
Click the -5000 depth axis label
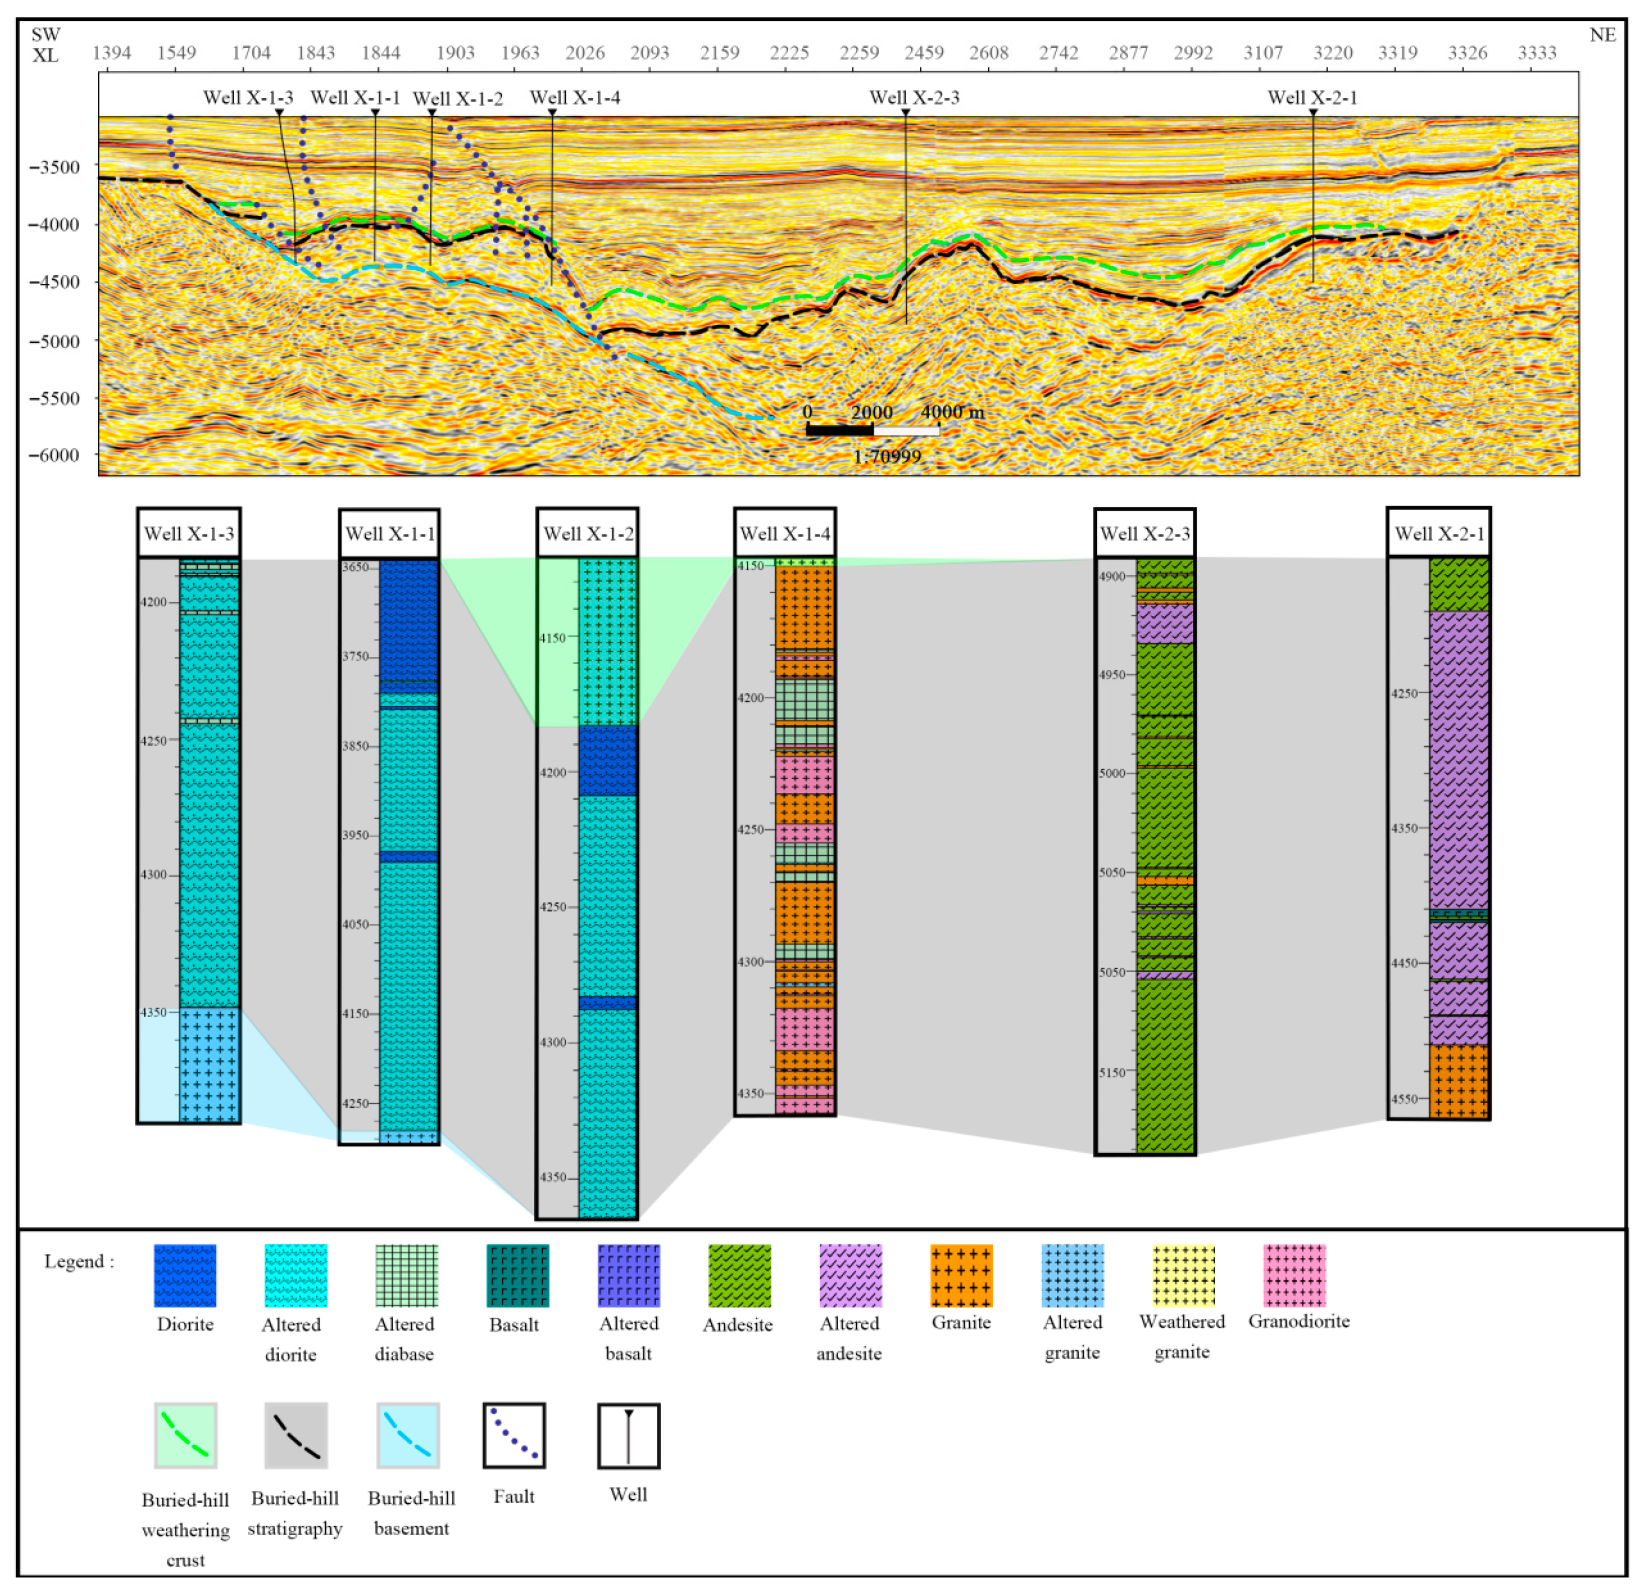(x=54, y=341)
